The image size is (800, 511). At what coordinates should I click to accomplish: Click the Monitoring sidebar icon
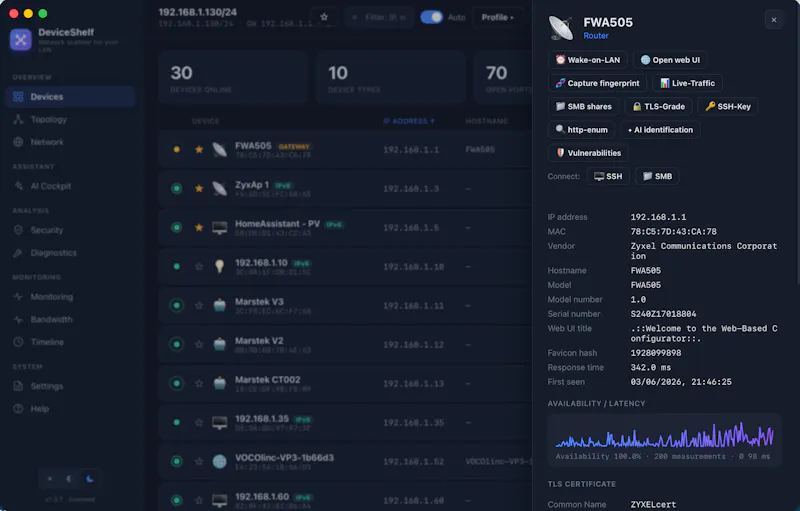(x=18, y=297)
